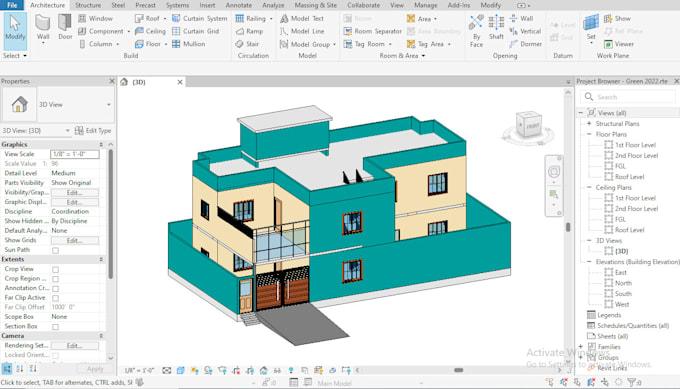This screenshot has height=389, width=680.
Task: Collapse the Extents properties section
Action: coord(101,259)
